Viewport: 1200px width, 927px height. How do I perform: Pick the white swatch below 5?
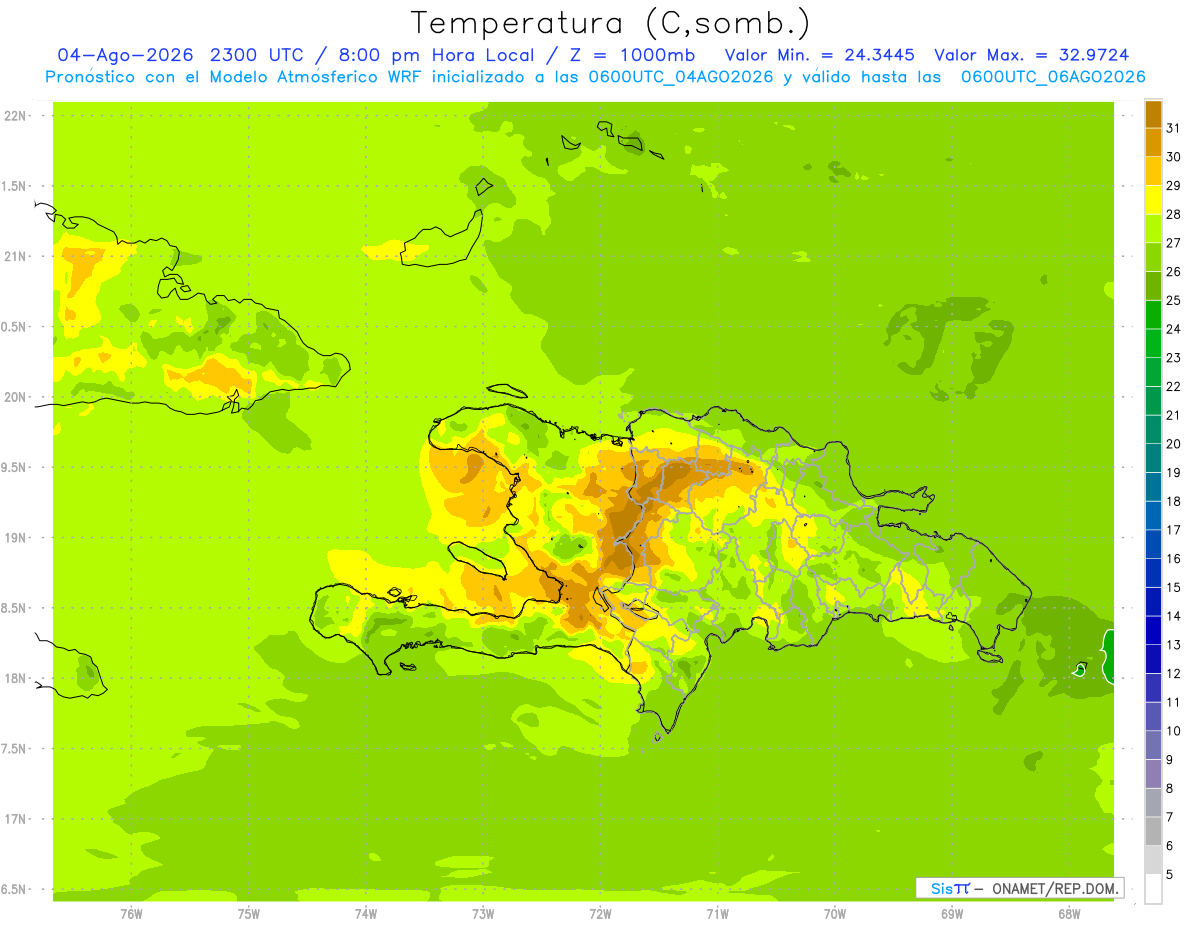point(1153,889)
